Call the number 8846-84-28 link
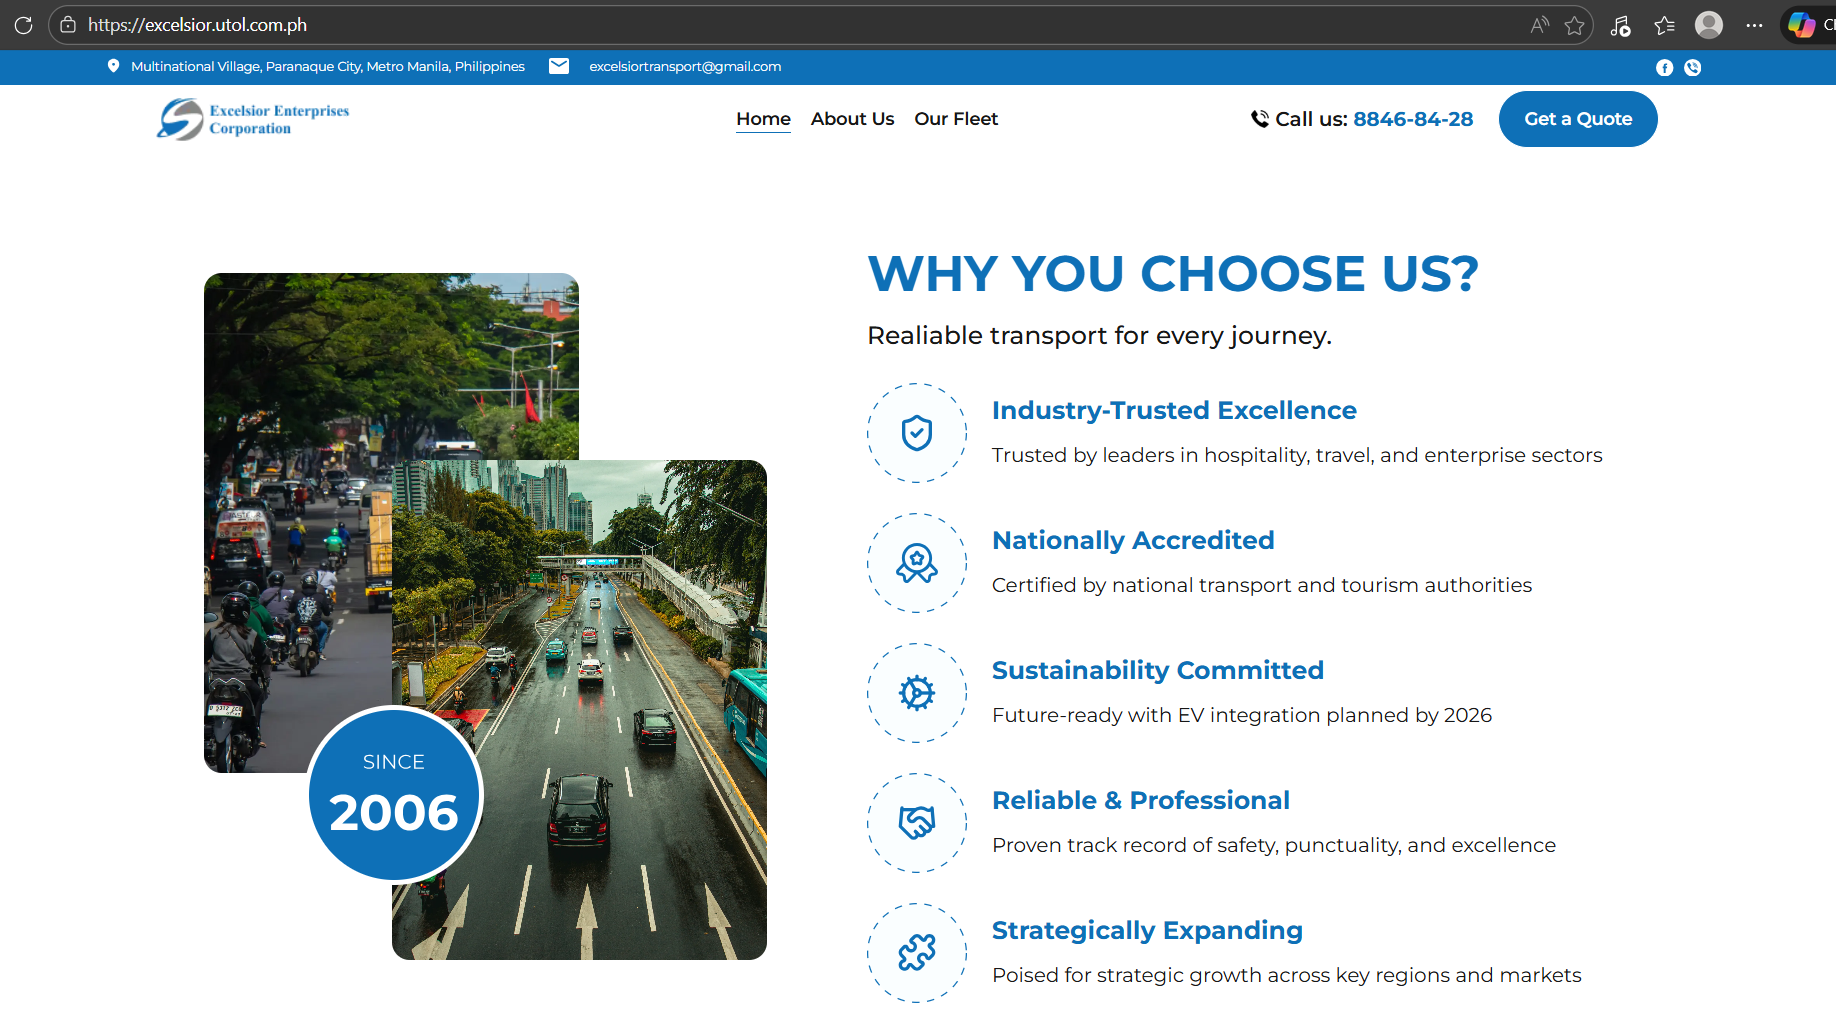This screenshot has height=1021, width=1836. coord(1412,119)
